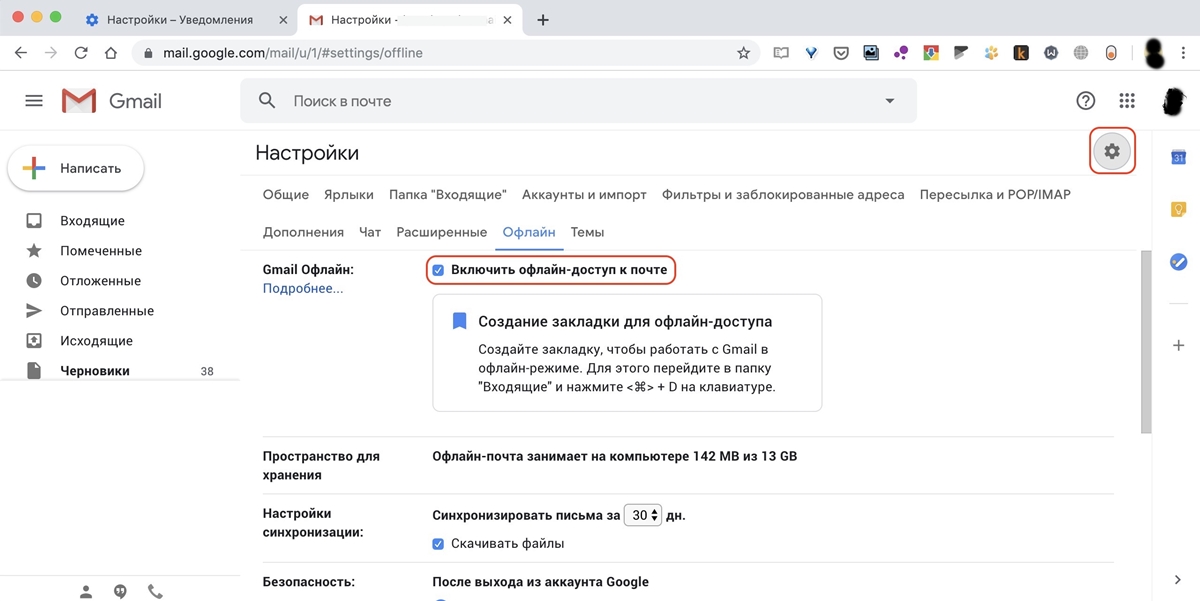
Task: Open the Snoozed folder
Action: pyautogui.click(x=100, y=281)
